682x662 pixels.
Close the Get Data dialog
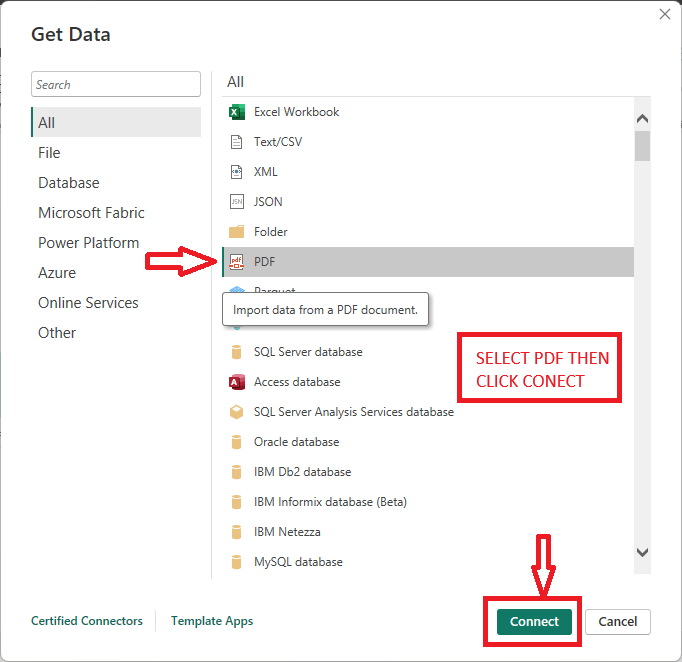pos(665,14)
